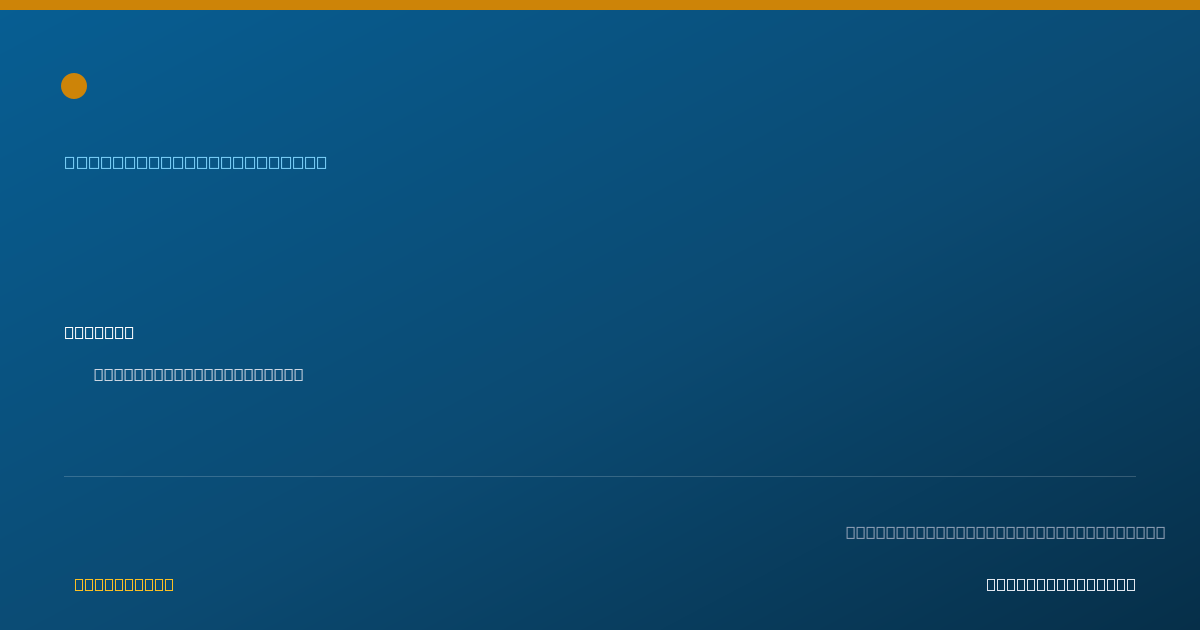Open the dim gray caption above the white footer text
Viewport: 1200px width, 630px height.
[1005, 532]
